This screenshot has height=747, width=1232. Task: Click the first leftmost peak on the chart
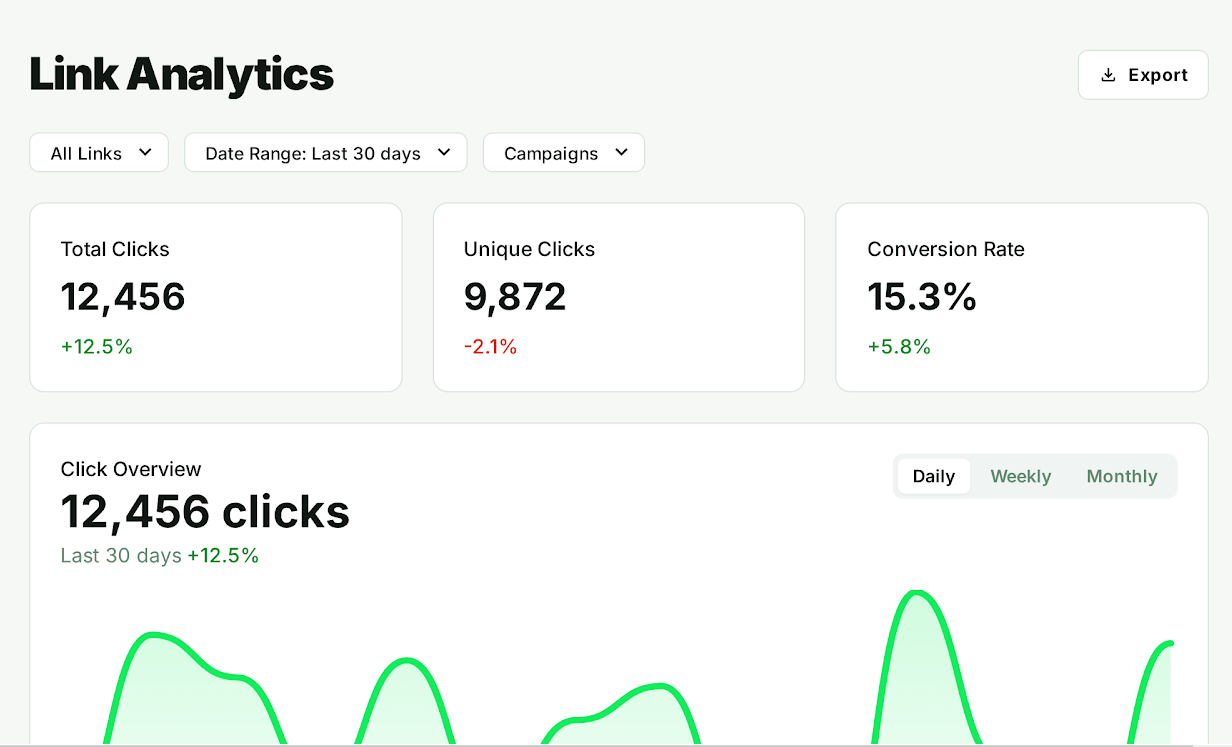tap(153, 635)
